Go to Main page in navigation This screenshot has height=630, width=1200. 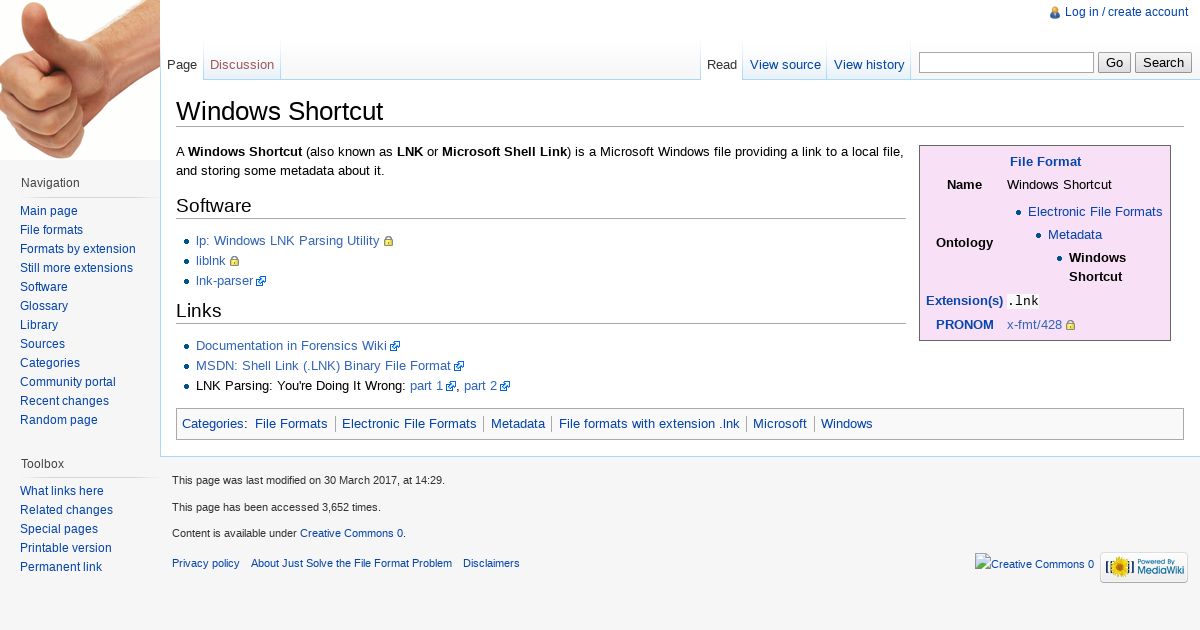(x=49, y=211)
